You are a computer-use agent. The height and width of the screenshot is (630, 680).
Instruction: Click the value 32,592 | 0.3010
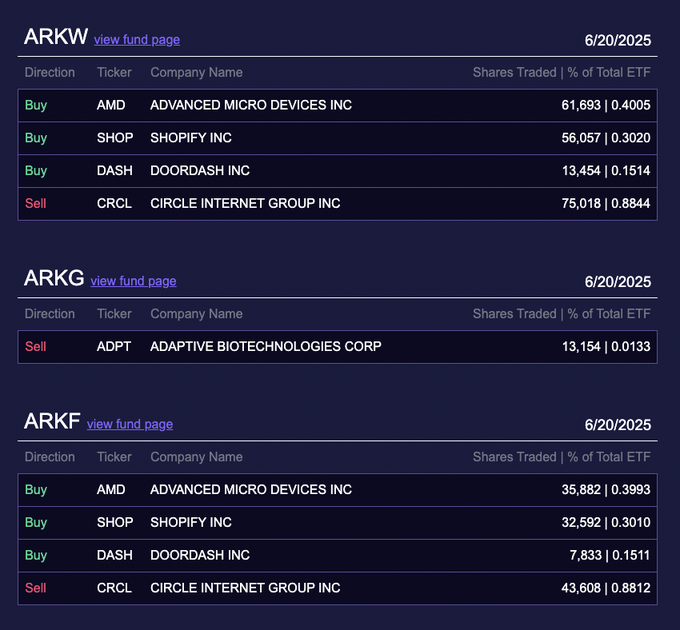pos(606,522)
